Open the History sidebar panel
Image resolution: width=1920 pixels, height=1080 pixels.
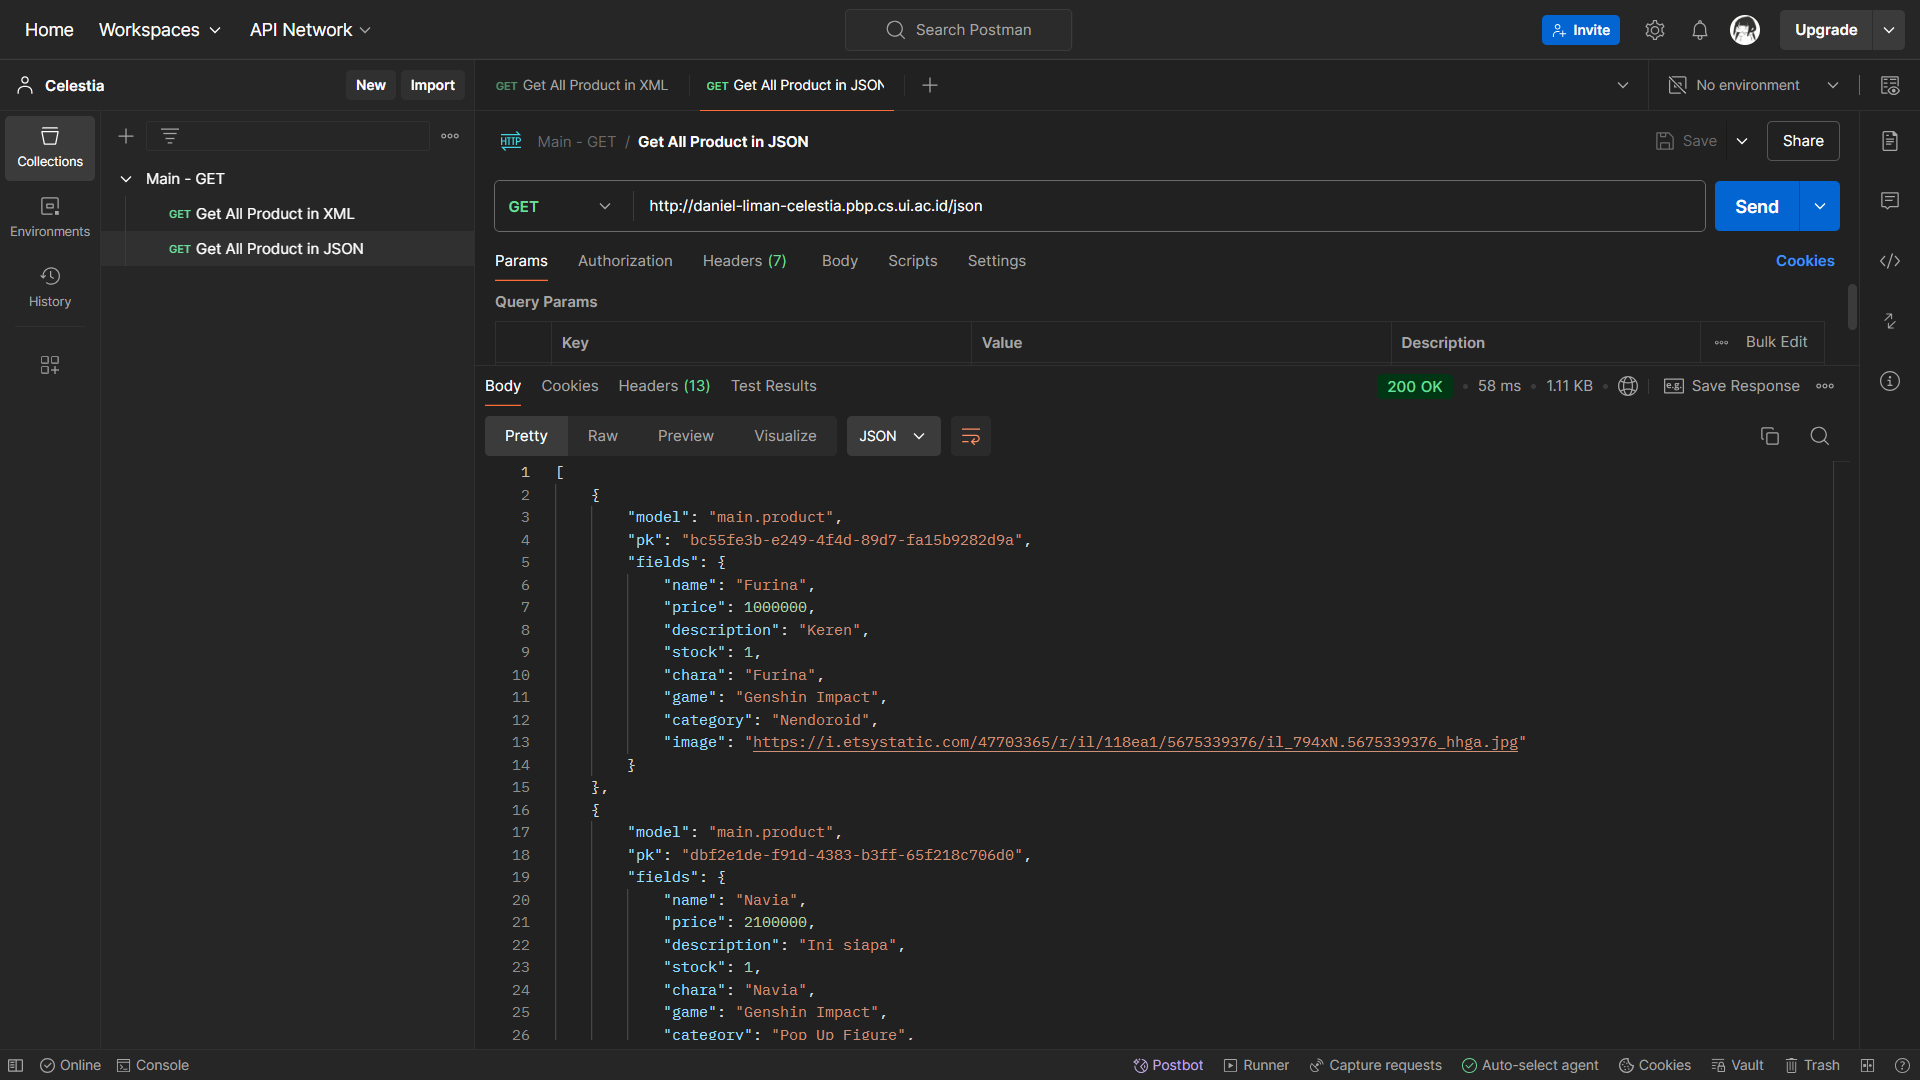pyautogui.click(x=50, y=287)
